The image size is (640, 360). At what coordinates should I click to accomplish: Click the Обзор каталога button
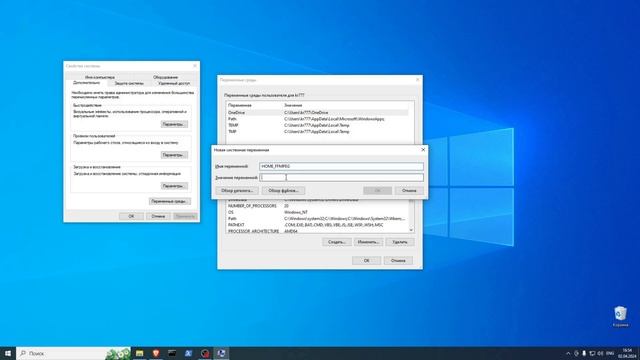click(237, 191)
